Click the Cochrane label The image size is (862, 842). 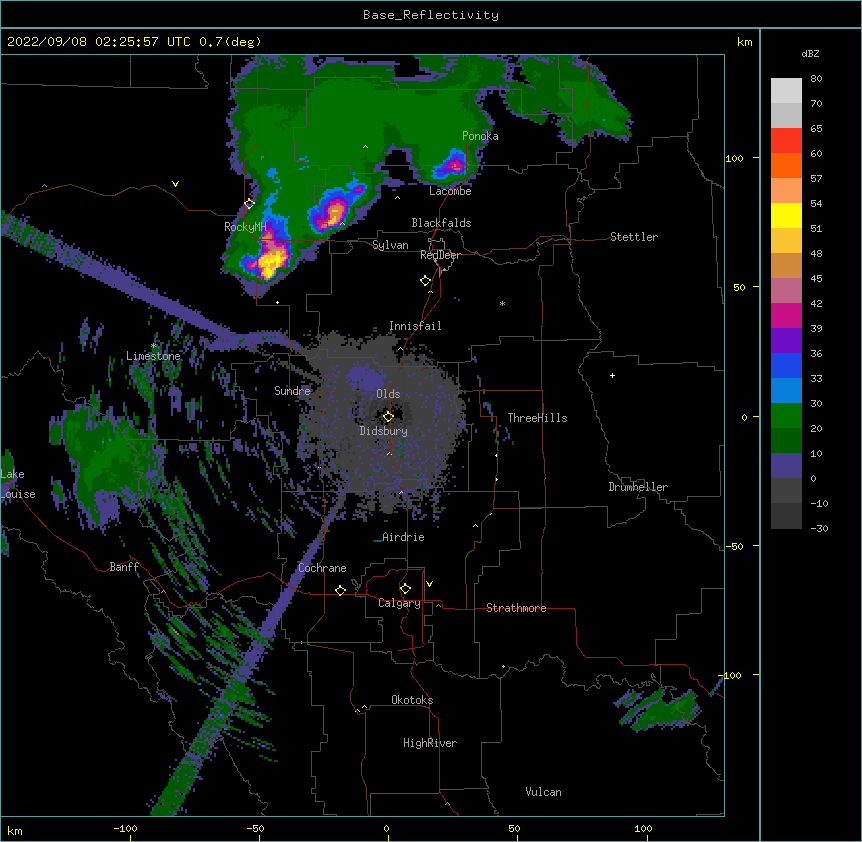(322, 568)
